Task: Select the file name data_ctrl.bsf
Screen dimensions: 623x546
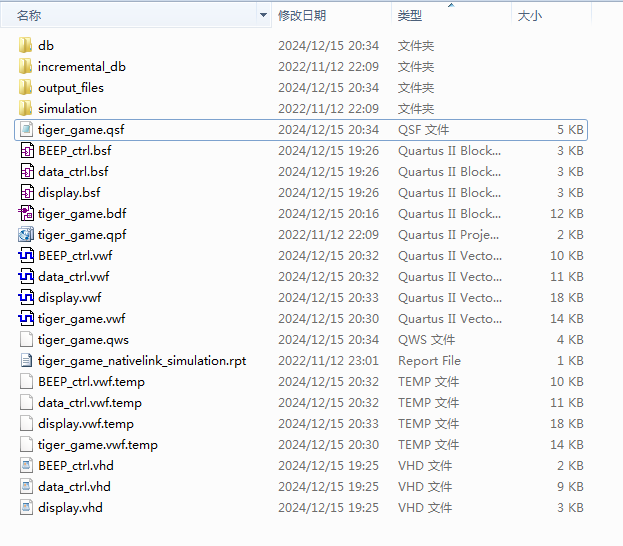Action: click(x=73, y=172)
